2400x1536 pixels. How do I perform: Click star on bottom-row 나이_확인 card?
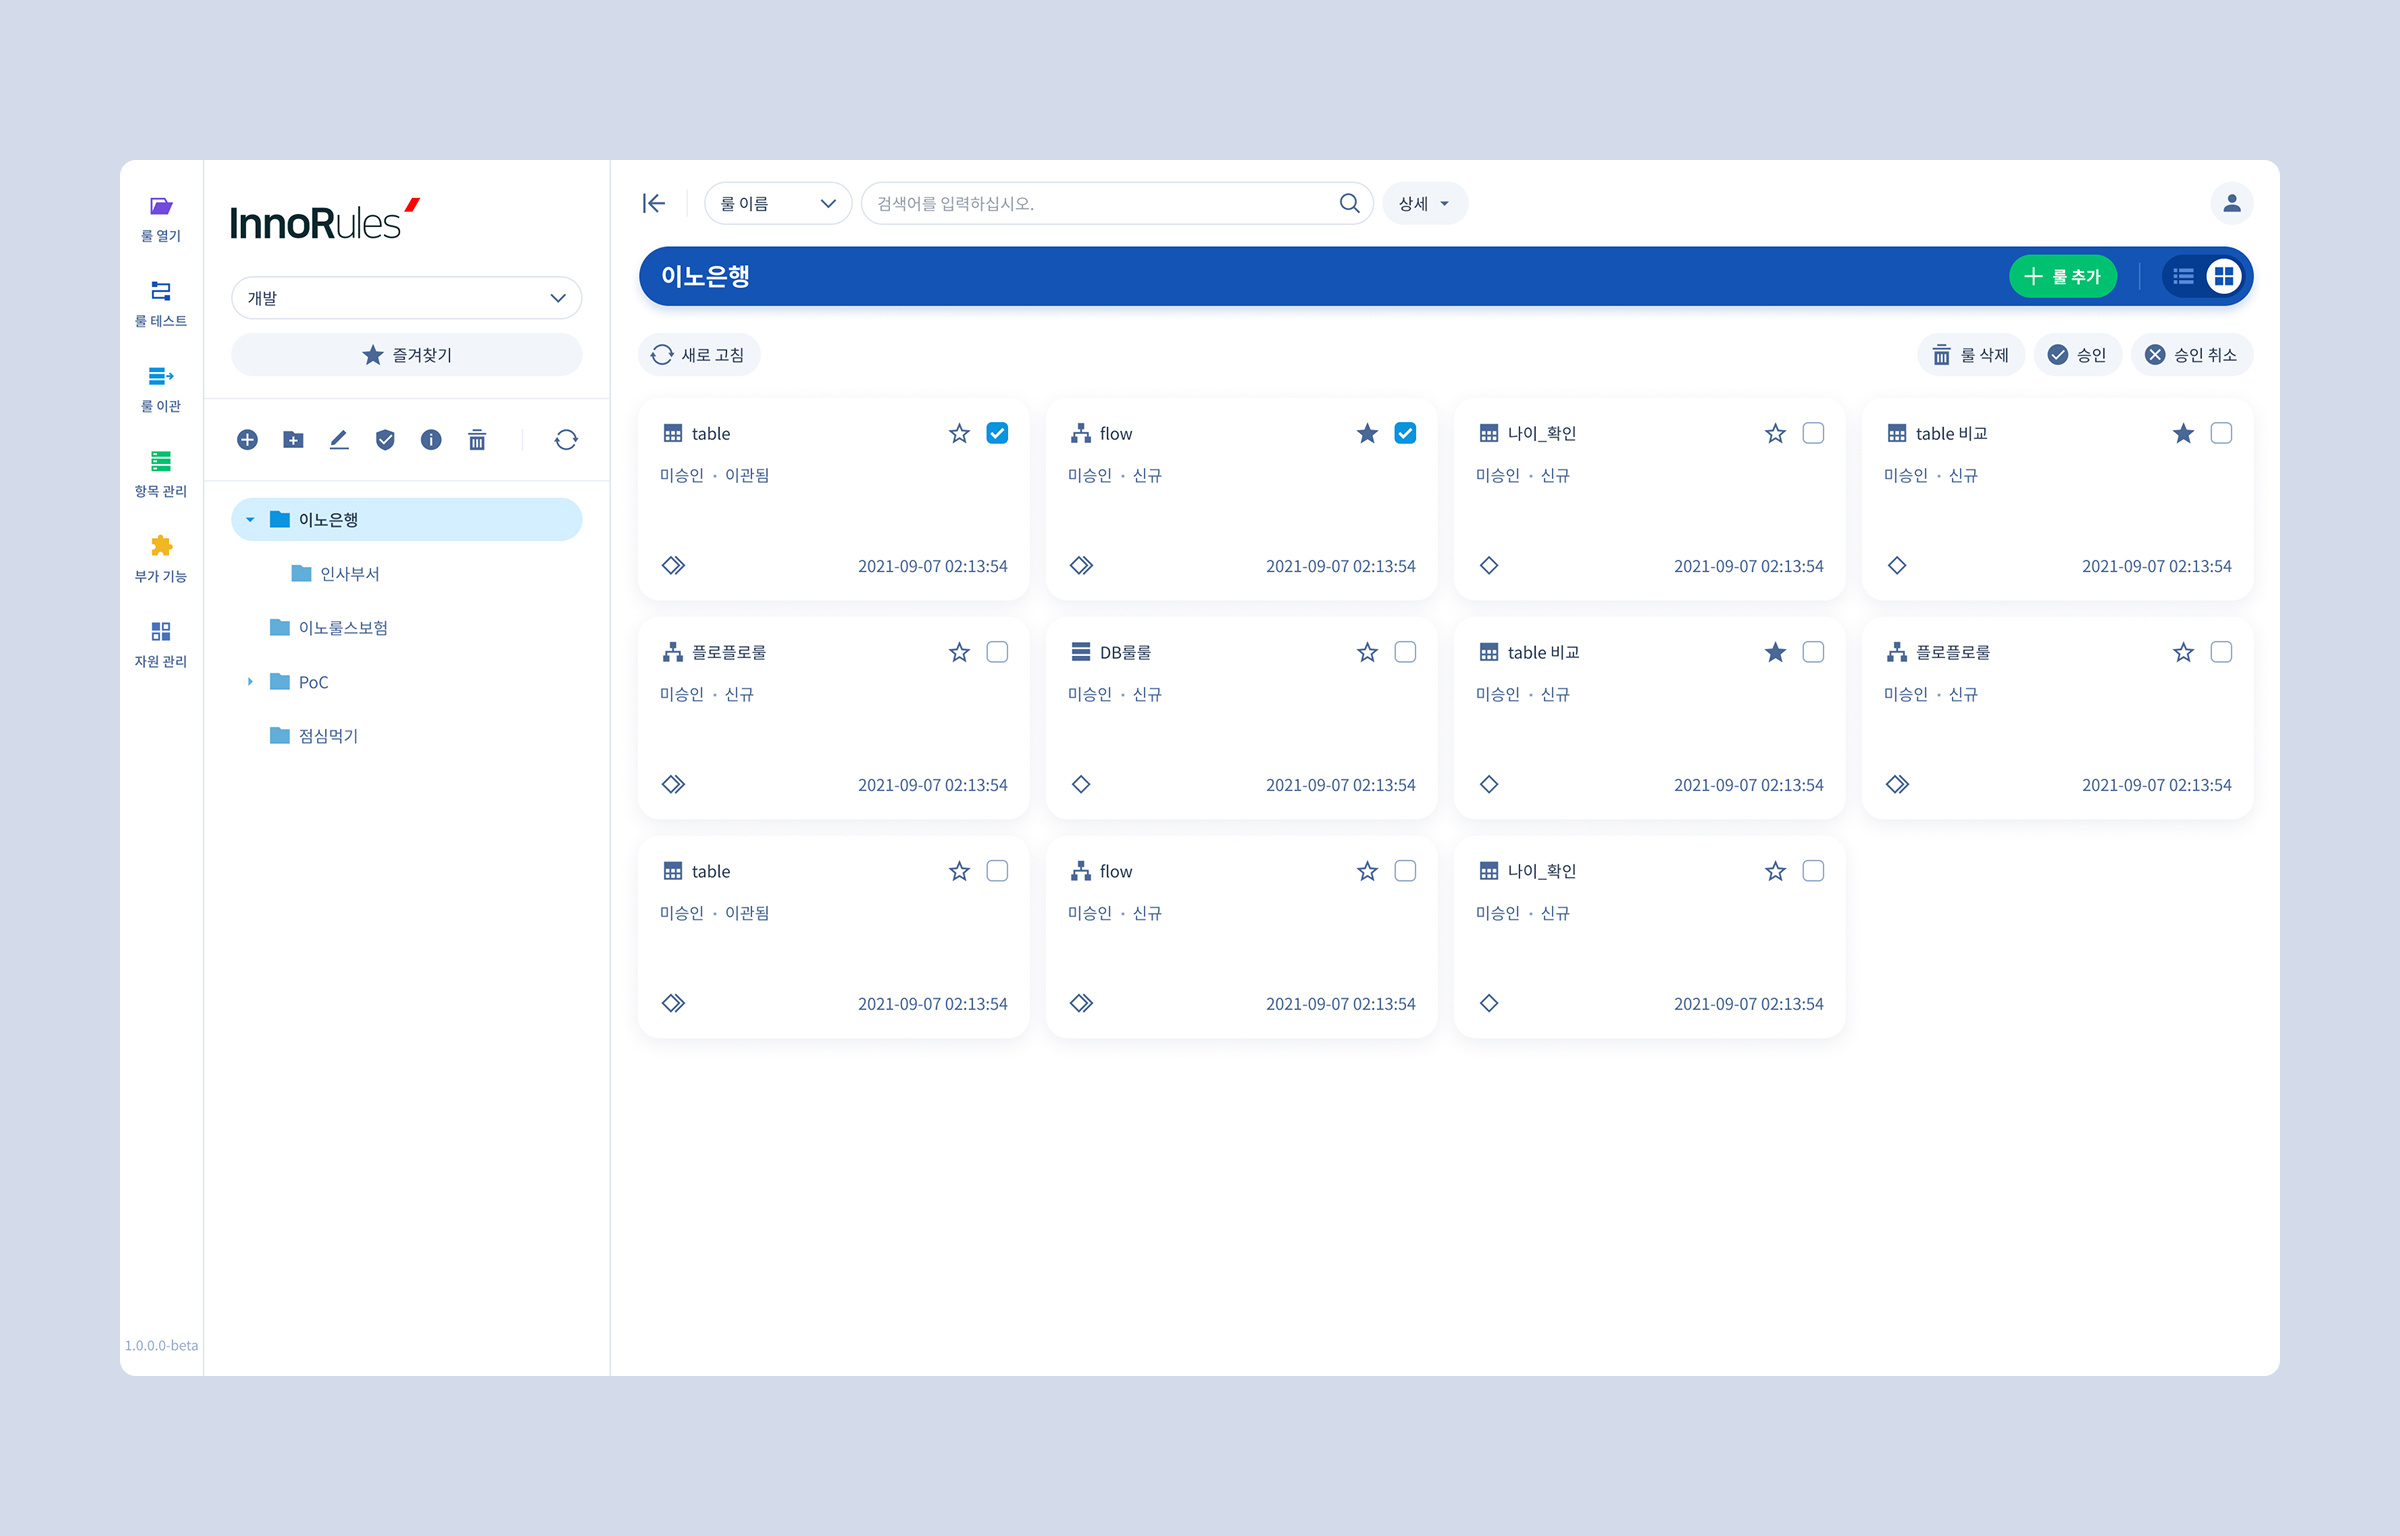1775,871
